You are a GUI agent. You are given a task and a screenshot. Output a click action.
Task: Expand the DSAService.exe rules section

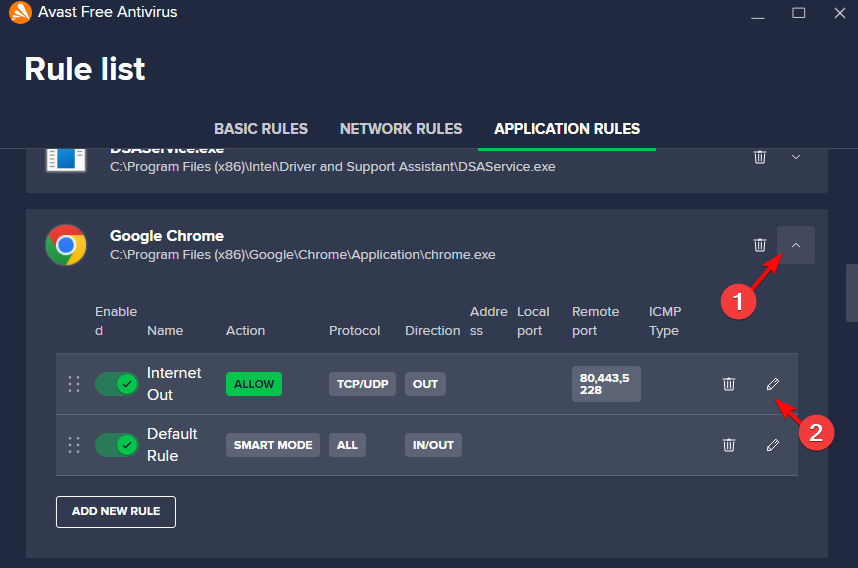[796, 157]
